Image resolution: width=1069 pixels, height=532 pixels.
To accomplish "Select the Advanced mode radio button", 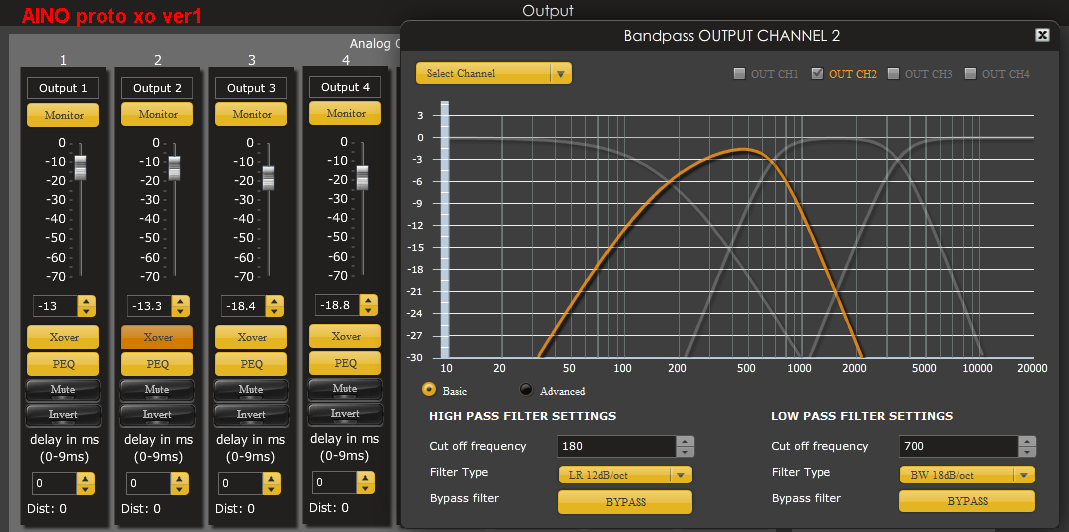I will pyautogui.click(x=526, y=389).
